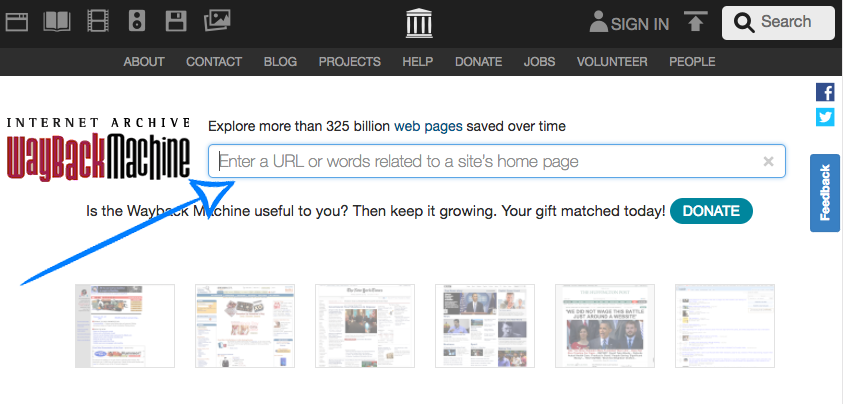The width and height of the screenshot is (843, 404).
Task: Open the Video film strip icon
Action: [x=98, y=22]
